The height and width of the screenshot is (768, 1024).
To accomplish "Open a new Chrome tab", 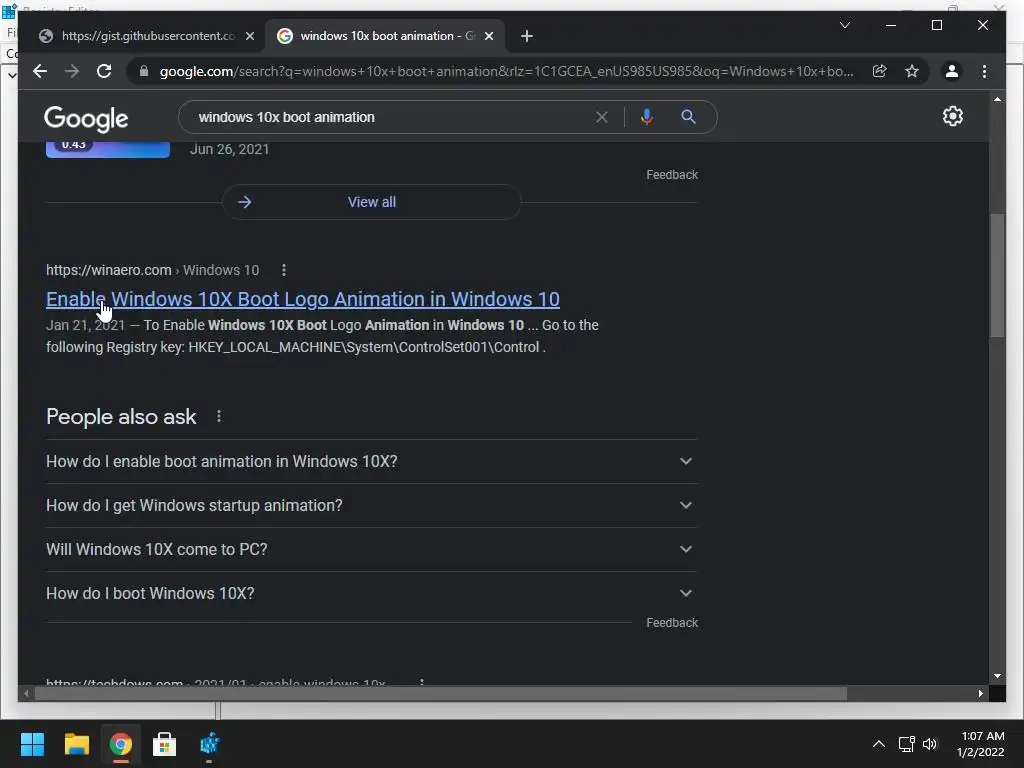I will click(x=527, y=36).
